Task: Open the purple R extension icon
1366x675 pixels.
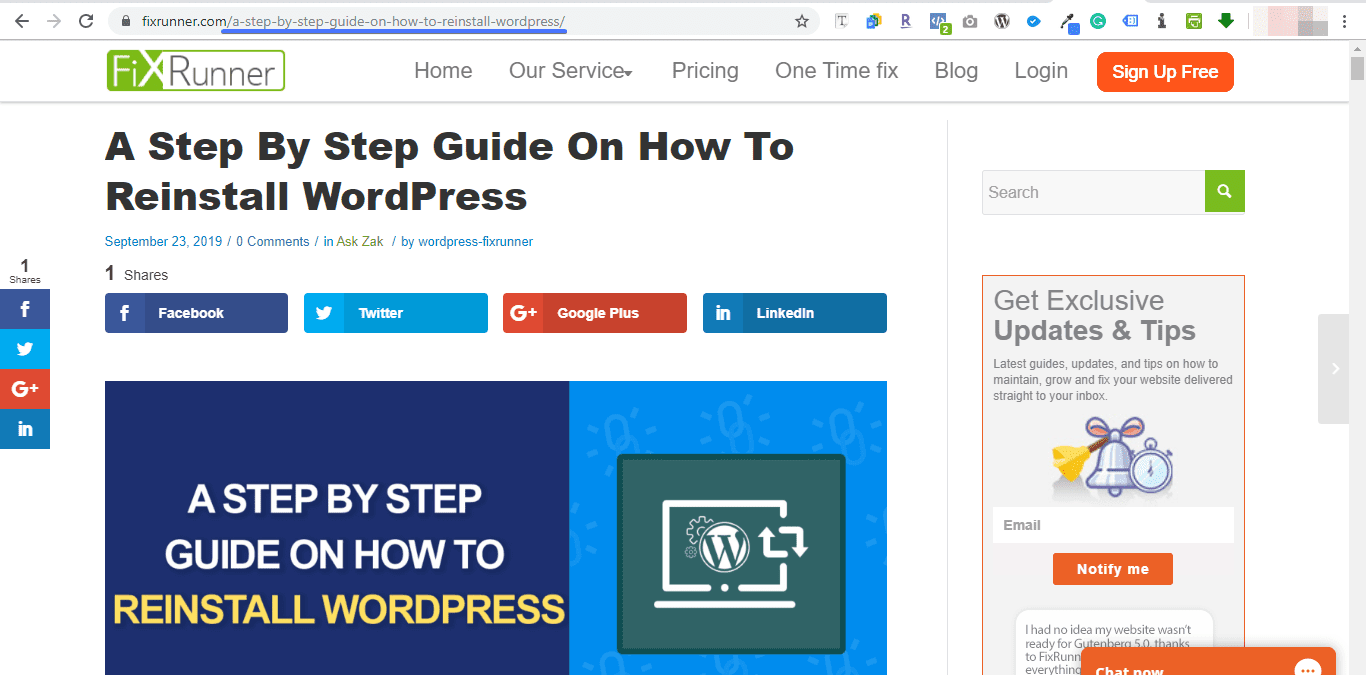Action: click(x=906, y=21)
